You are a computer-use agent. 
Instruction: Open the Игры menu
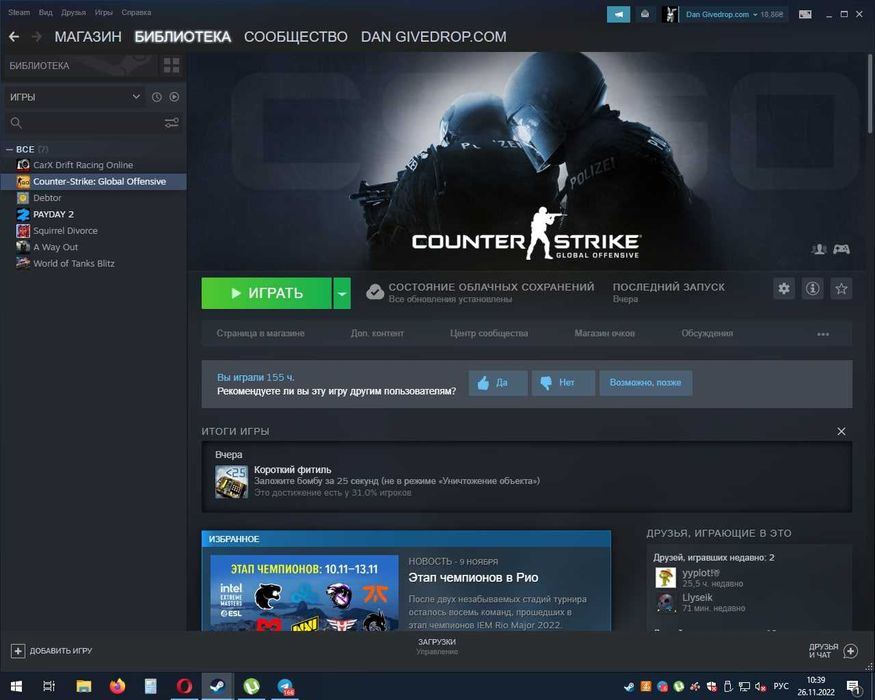pos(104,12)
